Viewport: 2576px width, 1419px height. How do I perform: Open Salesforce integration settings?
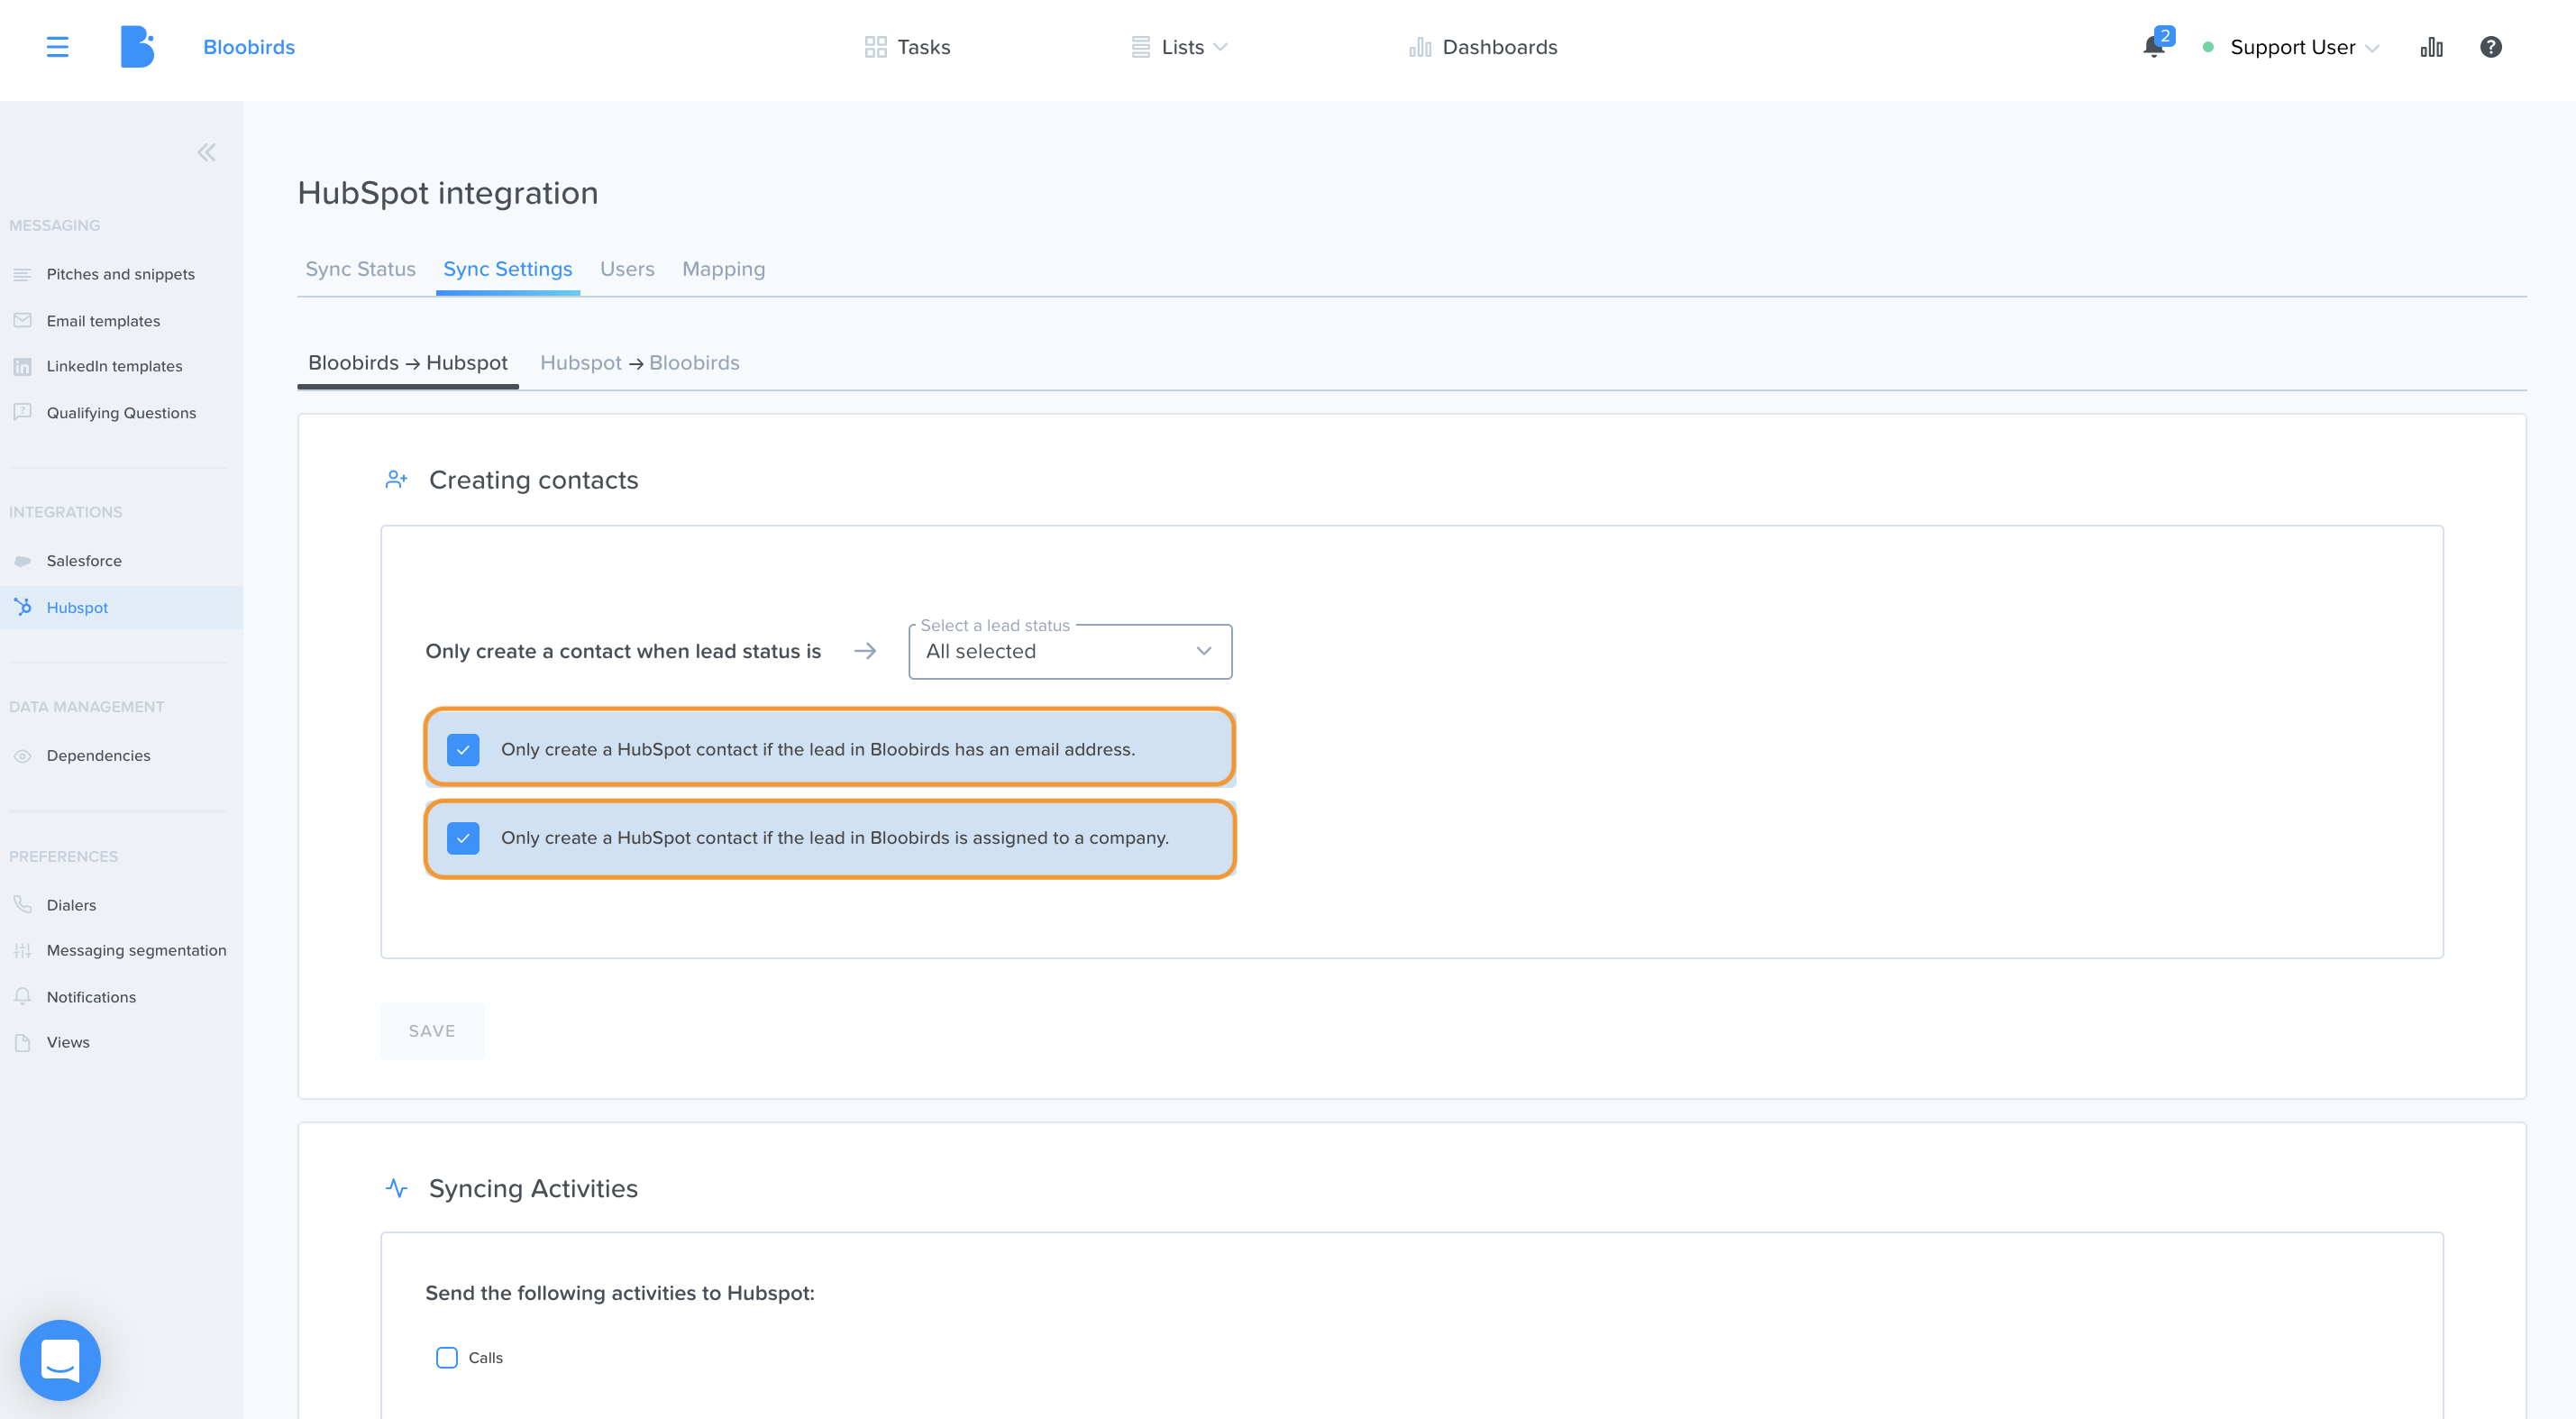click(x=84, y=561)
